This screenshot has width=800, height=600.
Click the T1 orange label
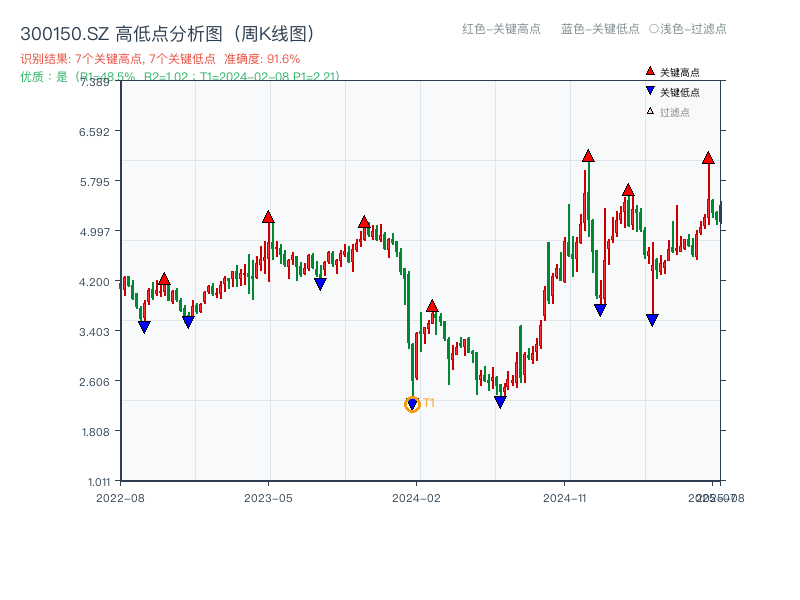pyautogui.click(x=429, y=403)
